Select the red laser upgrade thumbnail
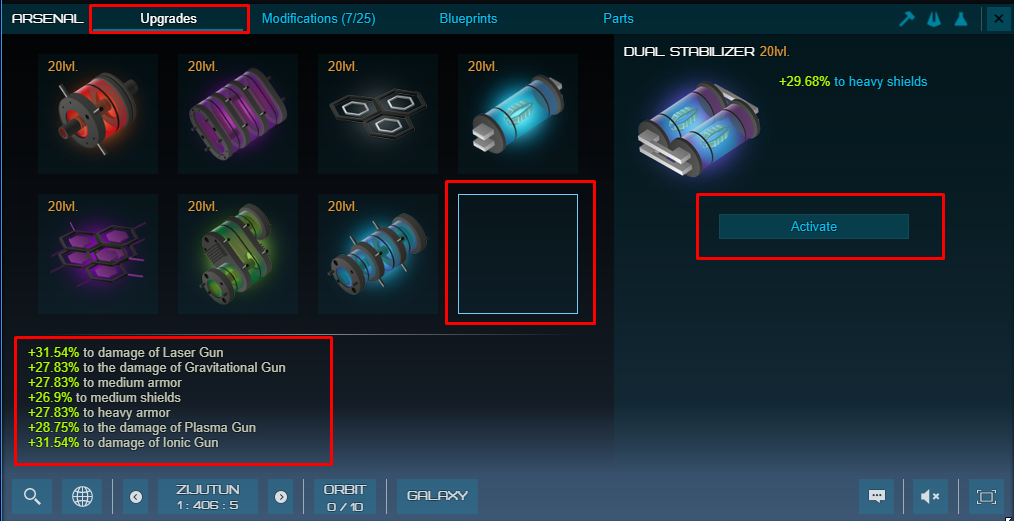The height and width of the screenshot is (521, 1014). point(98,114)
